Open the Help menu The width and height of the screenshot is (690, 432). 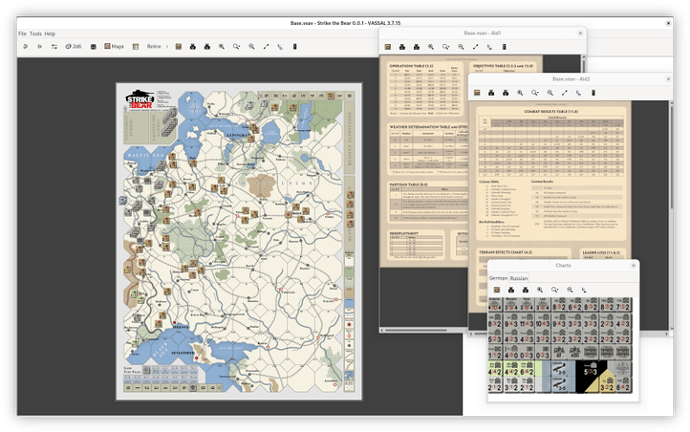point(50,33)
